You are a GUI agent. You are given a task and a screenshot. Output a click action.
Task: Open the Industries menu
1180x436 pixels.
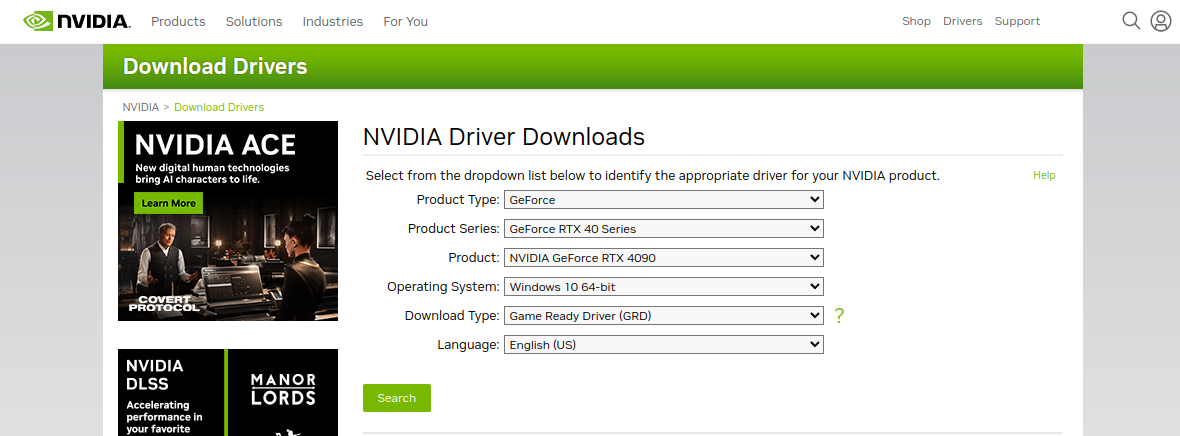coord(333,22)
